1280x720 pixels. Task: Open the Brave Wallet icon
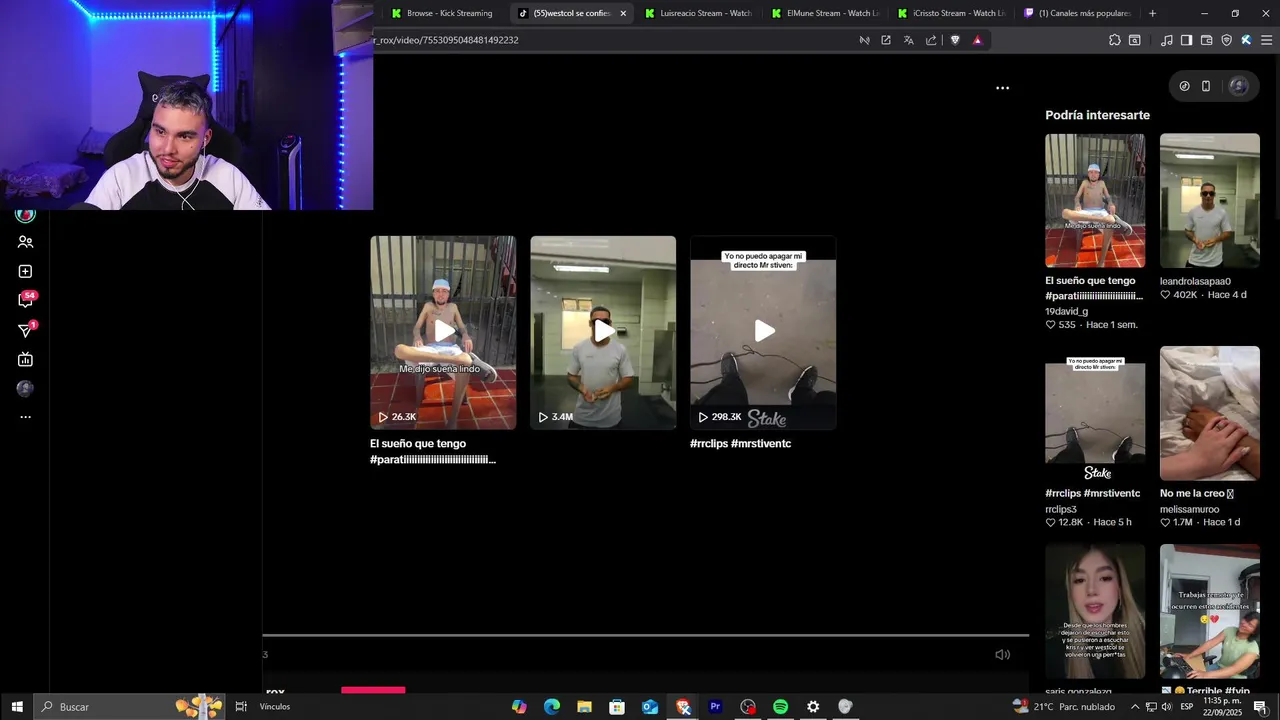pos(1206,40)
